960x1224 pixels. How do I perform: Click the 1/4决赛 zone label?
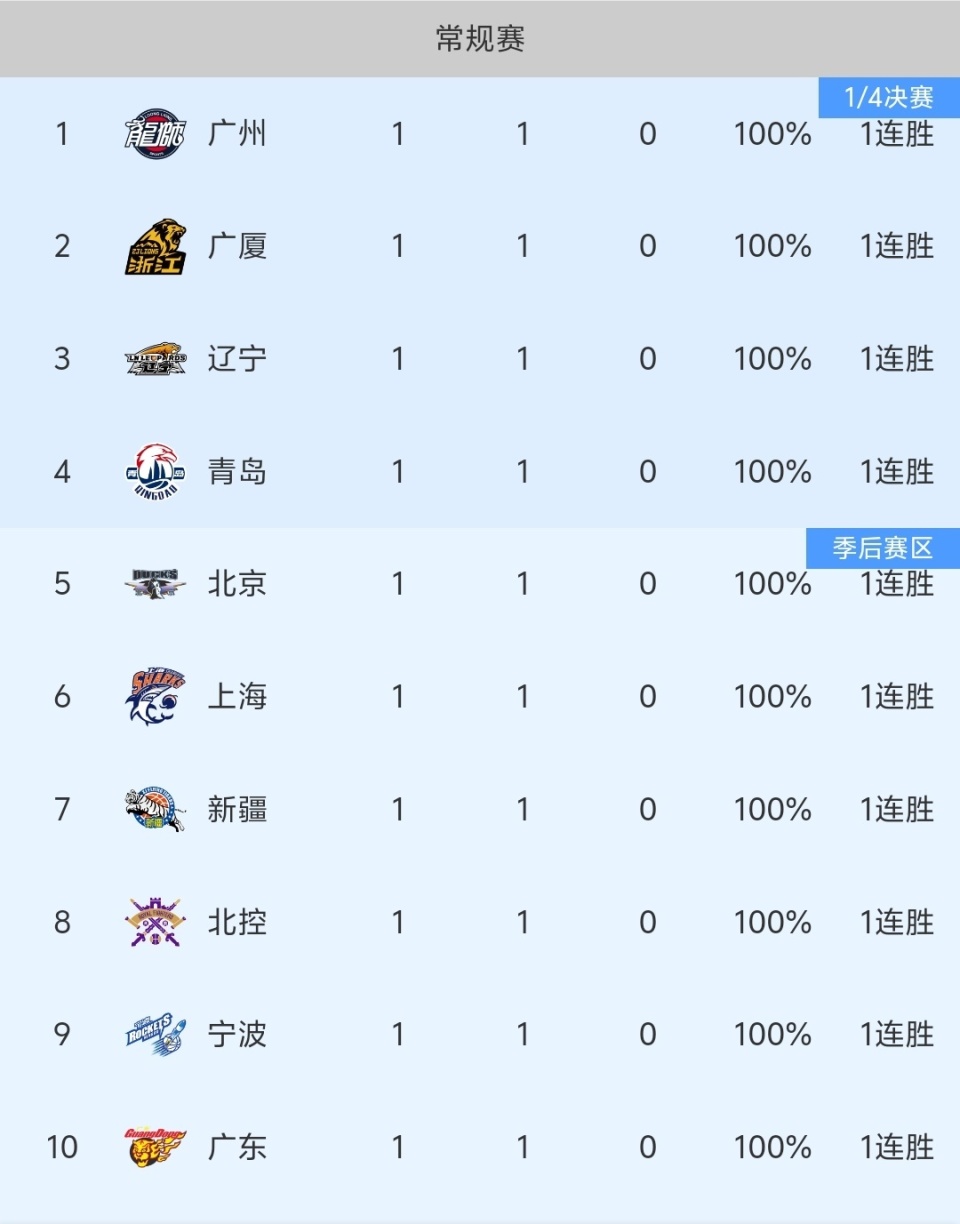click(x=889, y=98)
